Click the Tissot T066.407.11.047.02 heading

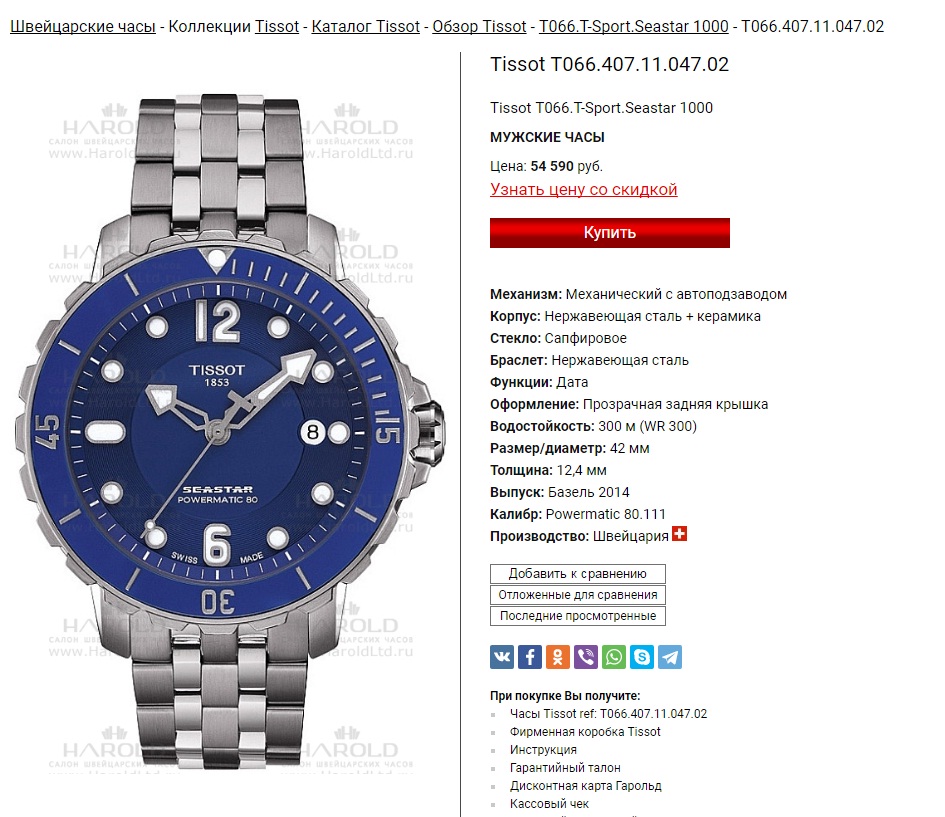609,64
